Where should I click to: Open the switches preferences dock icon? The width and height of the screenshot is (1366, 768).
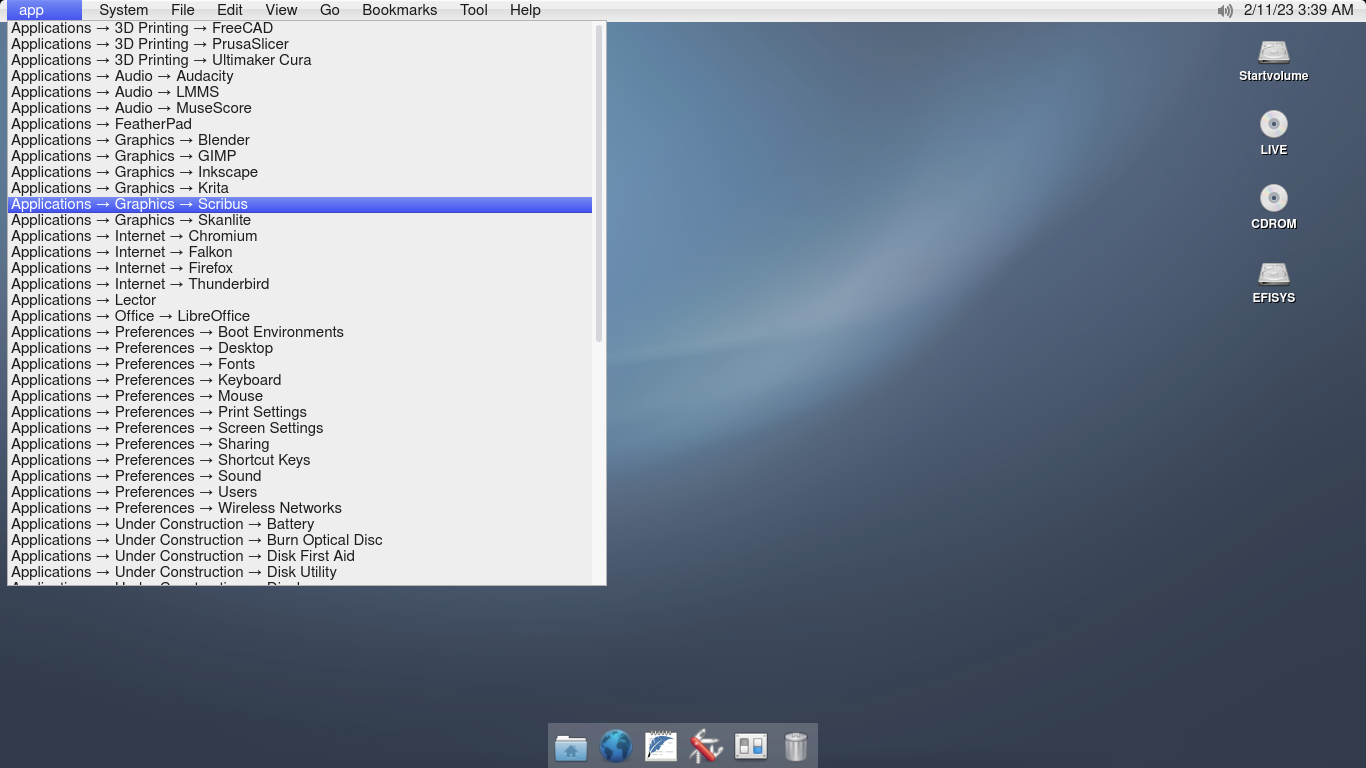[751, 746]
